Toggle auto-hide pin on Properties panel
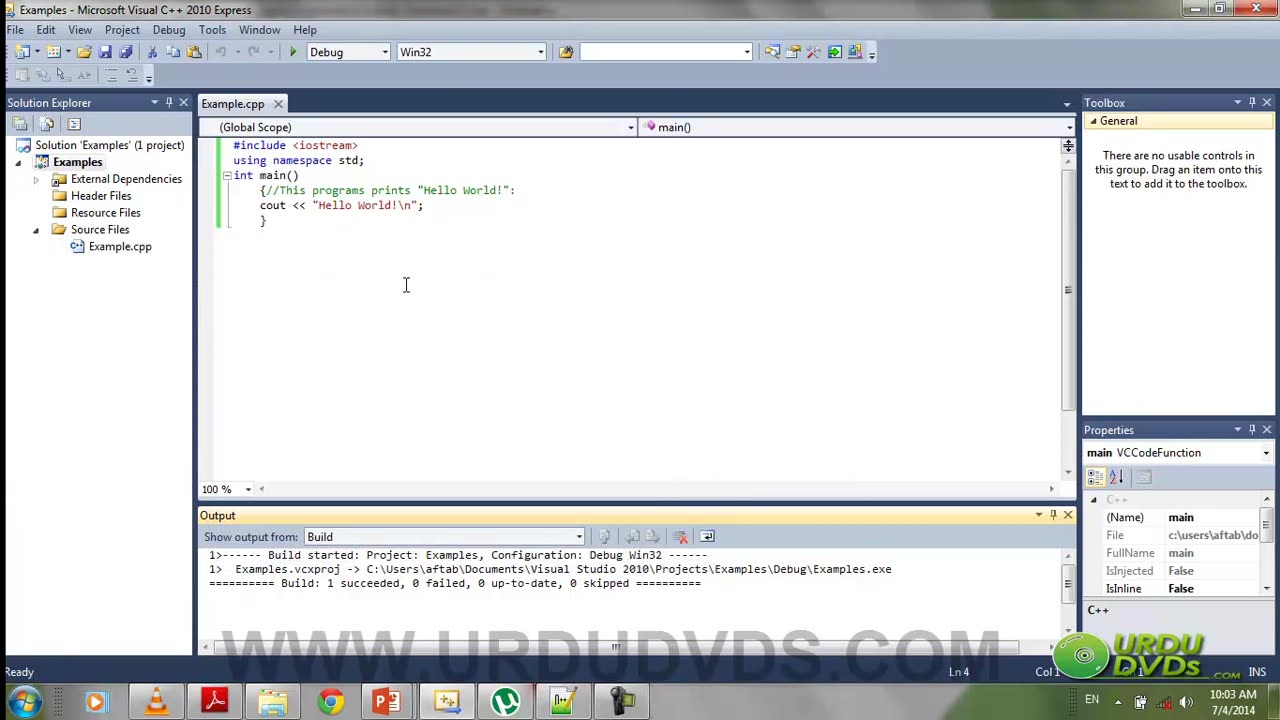 [1252, 430]
